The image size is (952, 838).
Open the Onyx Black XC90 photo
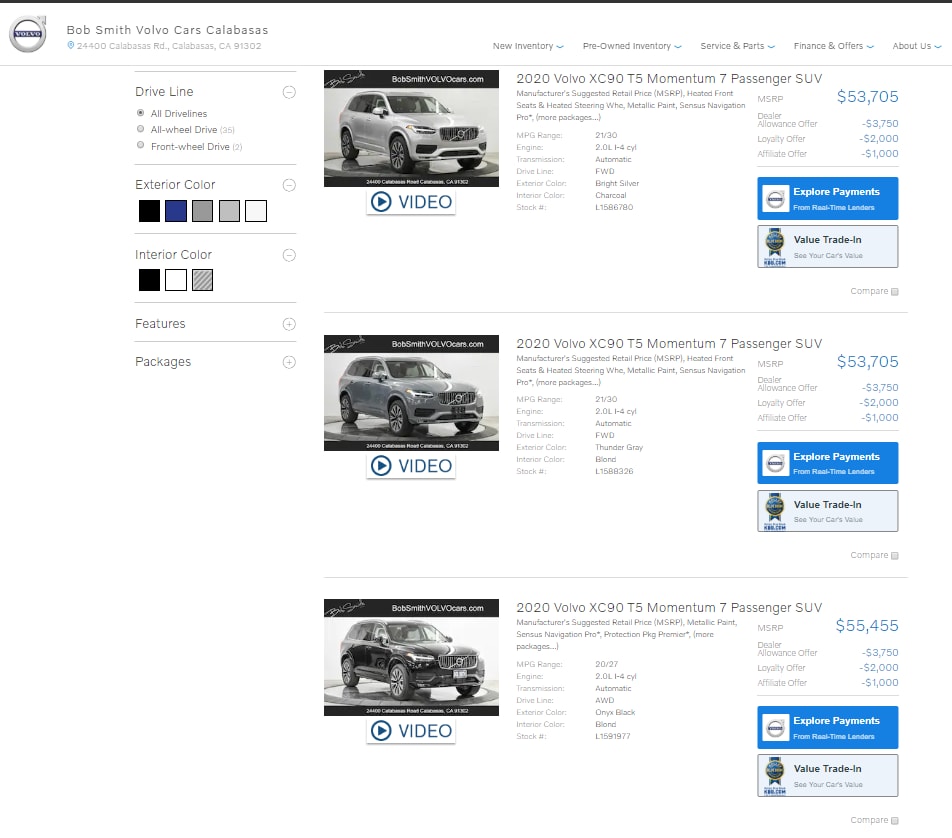coord(411,658)
